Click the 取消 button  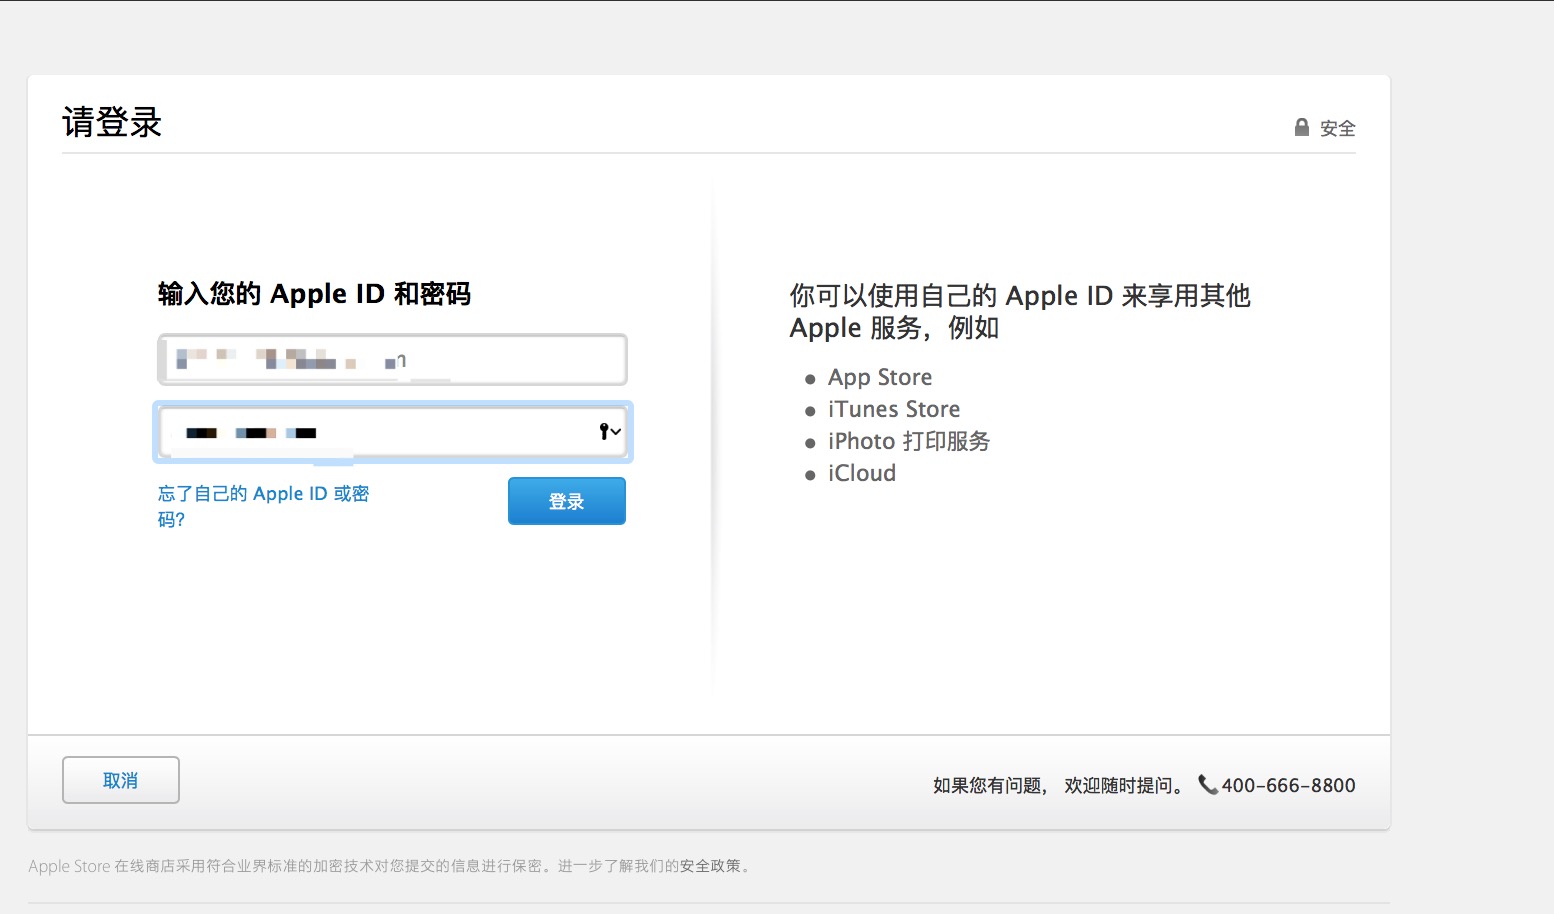point(121,780)
